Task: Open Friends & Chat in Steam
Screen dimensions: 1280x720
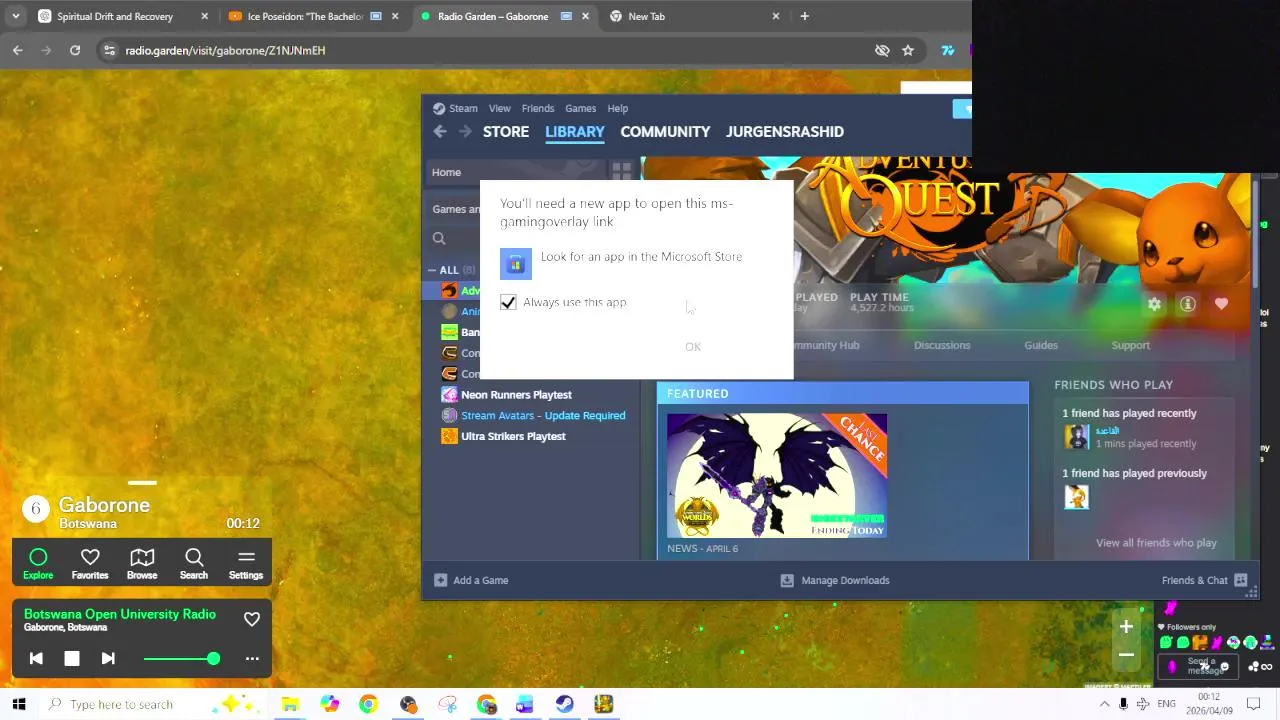Action: (x=1204, y=580)
